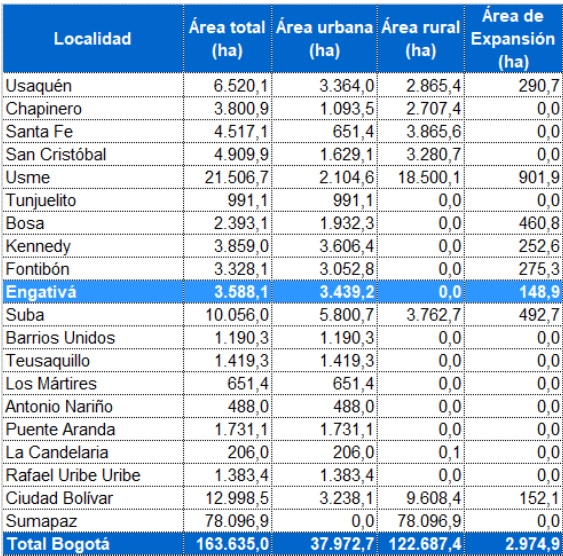Viewport: 563px width, 556px height.
Task: Select the Área total (ha) header
Action: (x=227, y=39)
